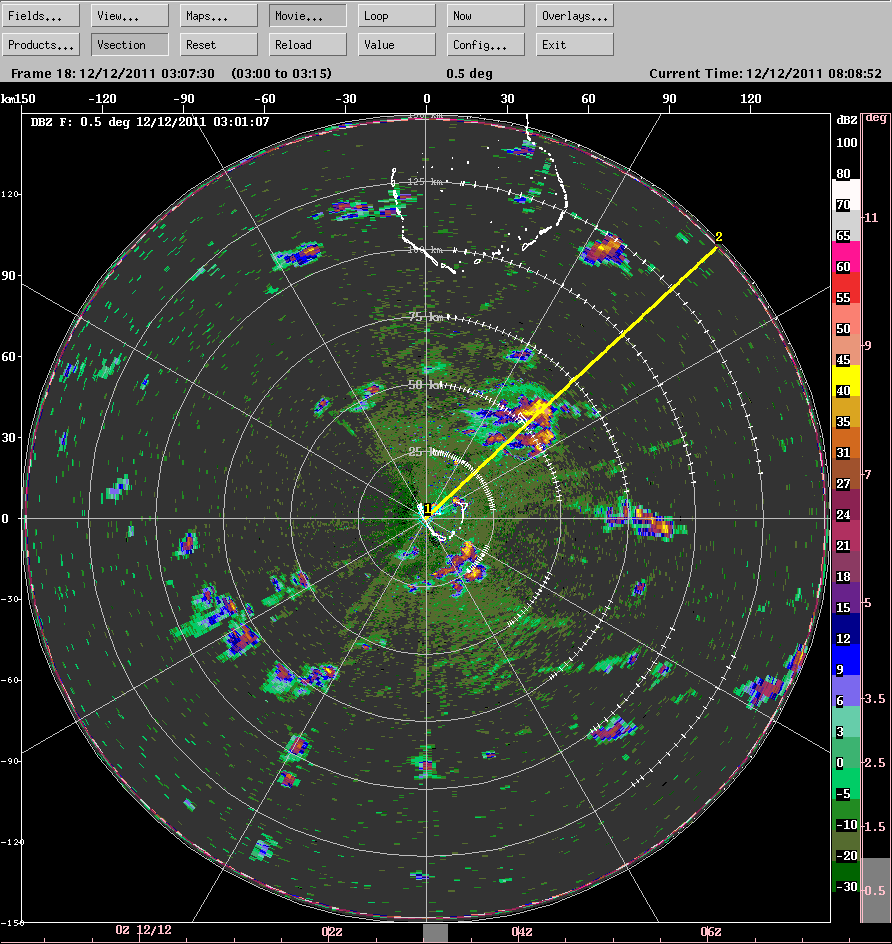Click the Exit button

click(x=575, y=45)
